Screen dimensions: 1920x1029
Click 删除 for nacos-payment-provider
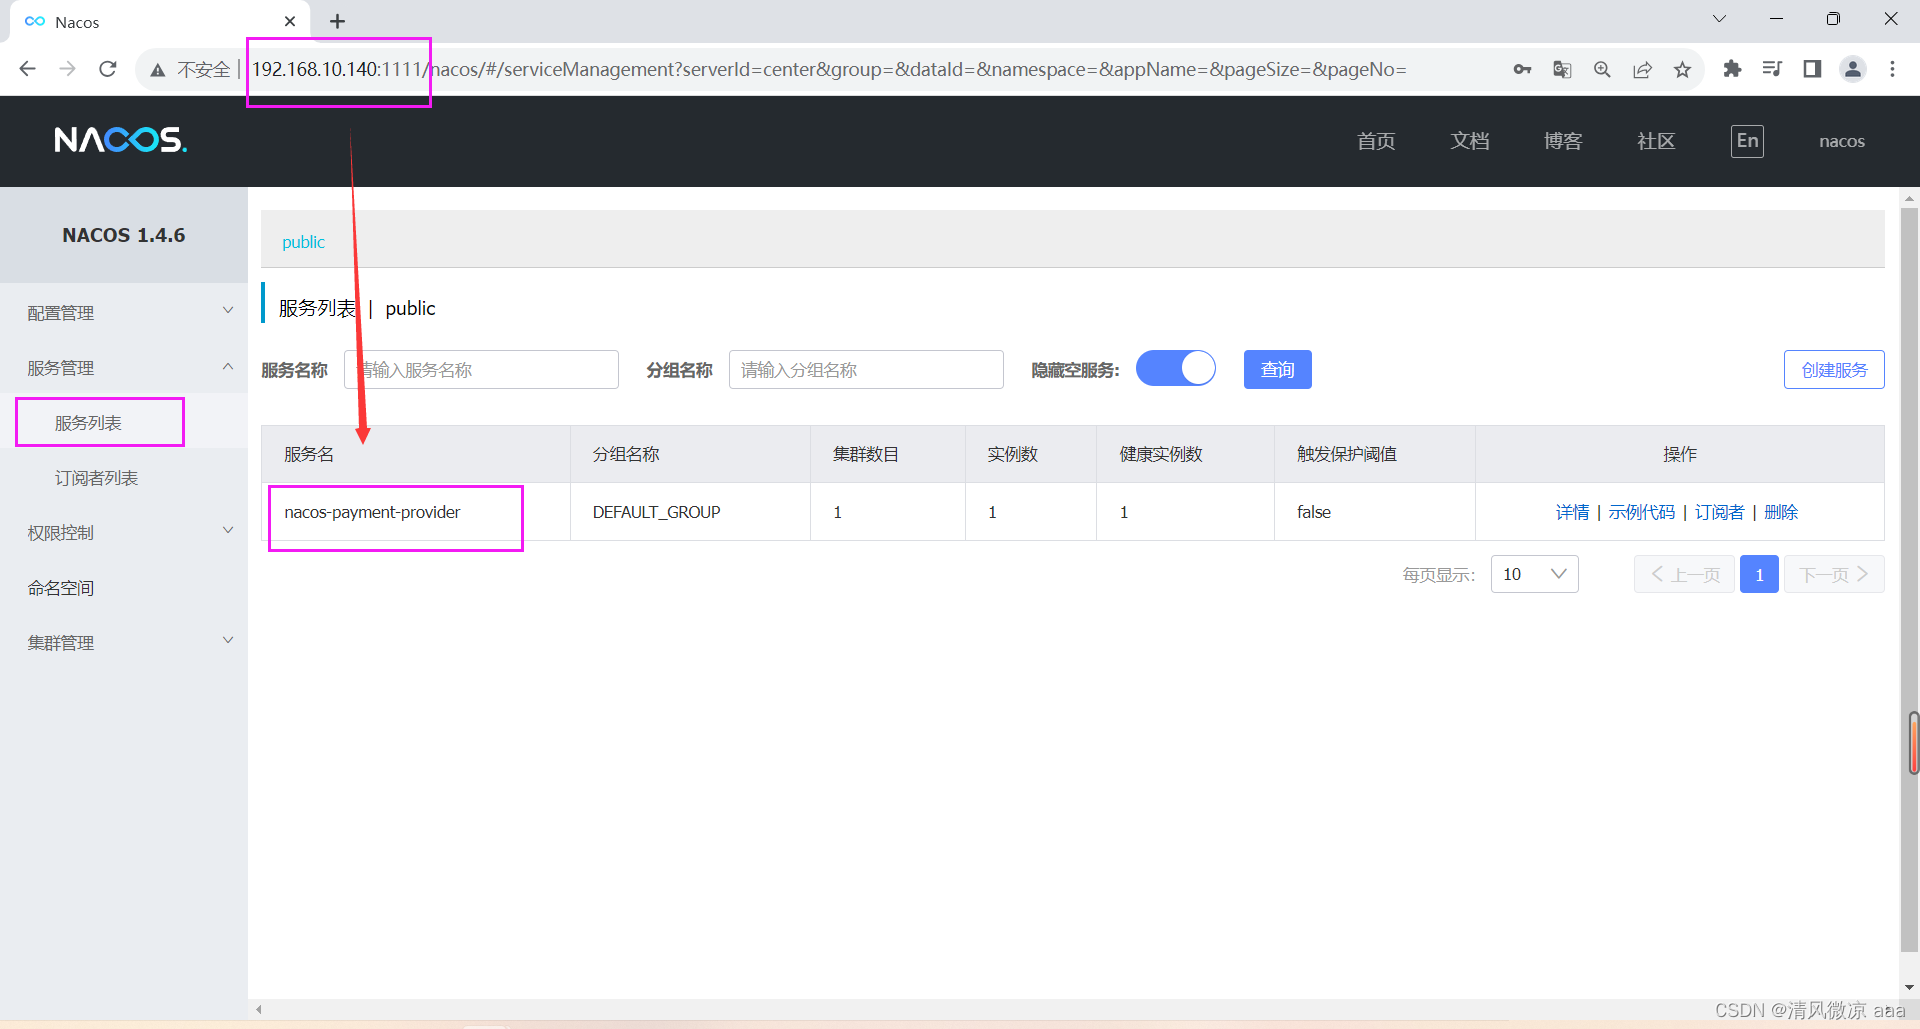click(x=1781, y=512)
